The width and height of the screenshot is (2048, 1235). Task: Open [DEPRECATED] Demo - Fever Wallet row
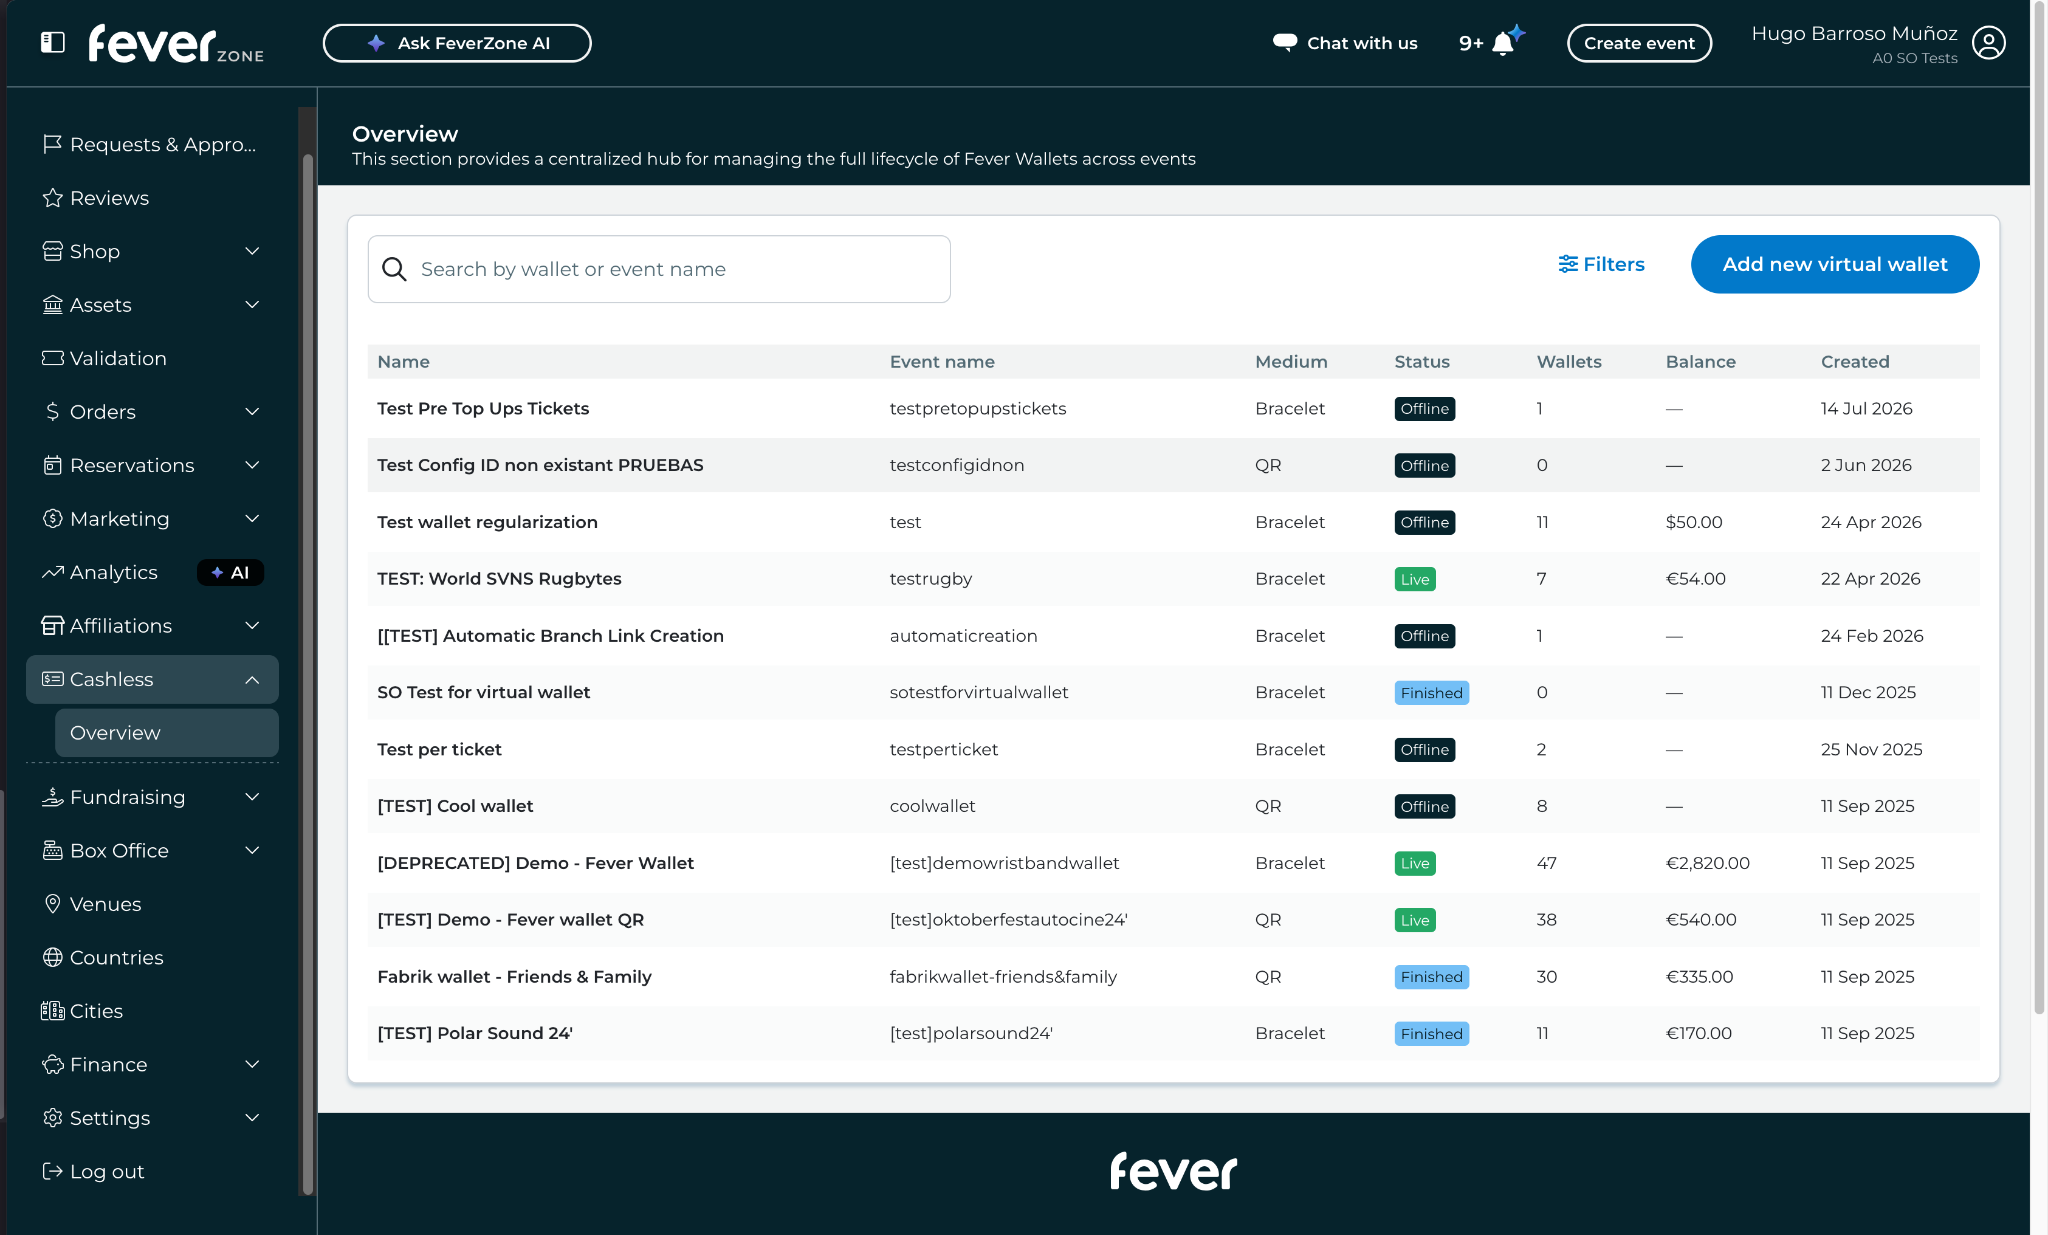click(x=1173, y=863)
